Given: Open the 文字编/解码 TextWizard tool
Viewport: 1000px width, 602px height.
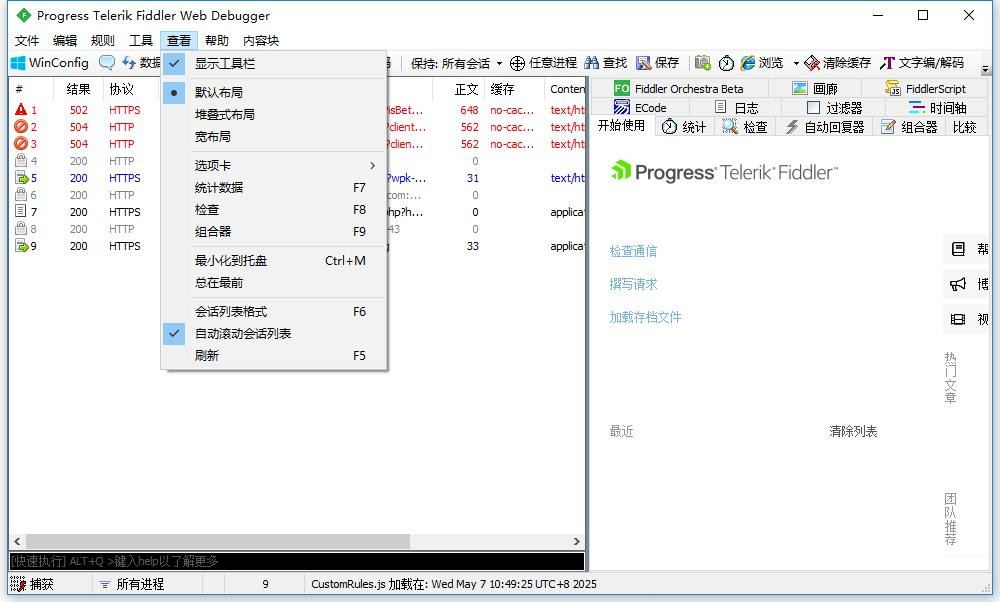Looking at the screenshot, I should 922,62.
